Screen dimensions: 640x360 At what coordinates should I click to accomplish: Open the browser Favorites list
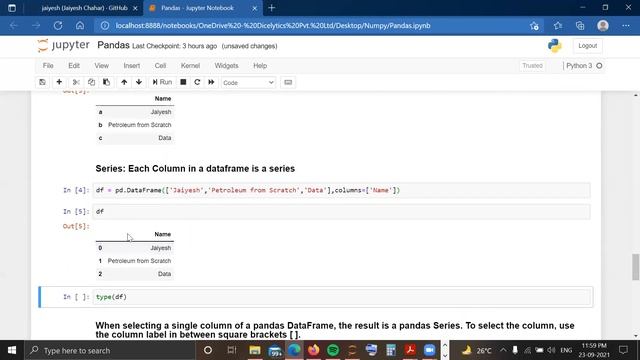pos(558,26)
